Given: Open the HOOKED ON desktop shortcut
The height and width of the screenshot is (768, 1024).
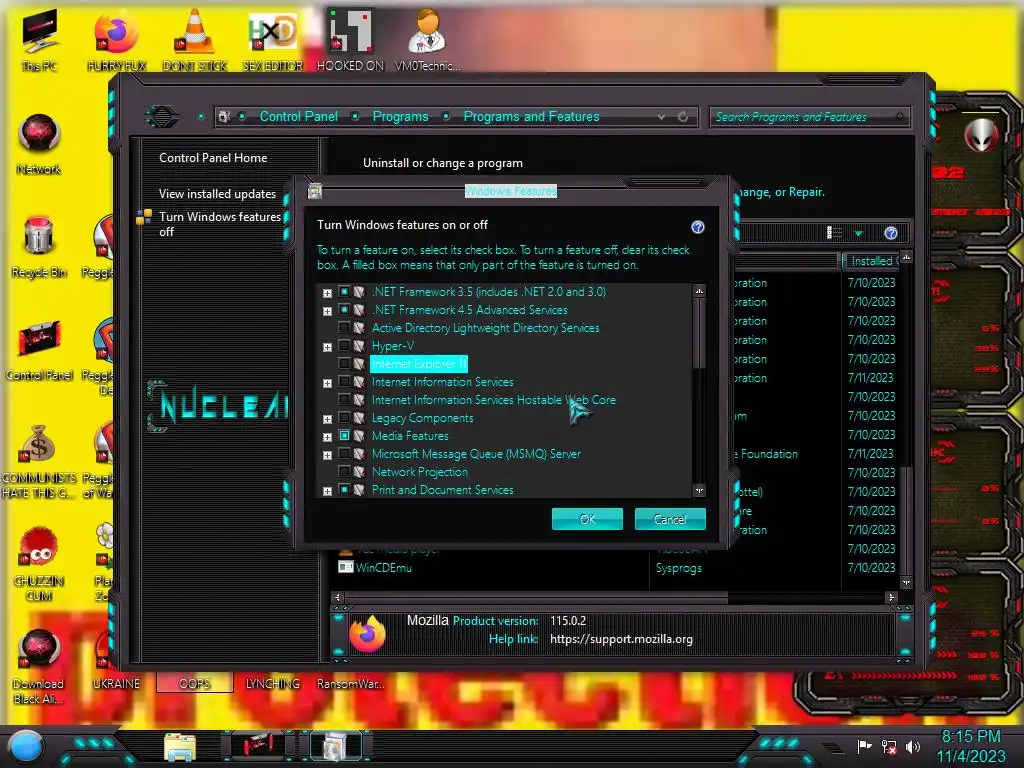Looking at the screenshot, I should click(350, 39).
